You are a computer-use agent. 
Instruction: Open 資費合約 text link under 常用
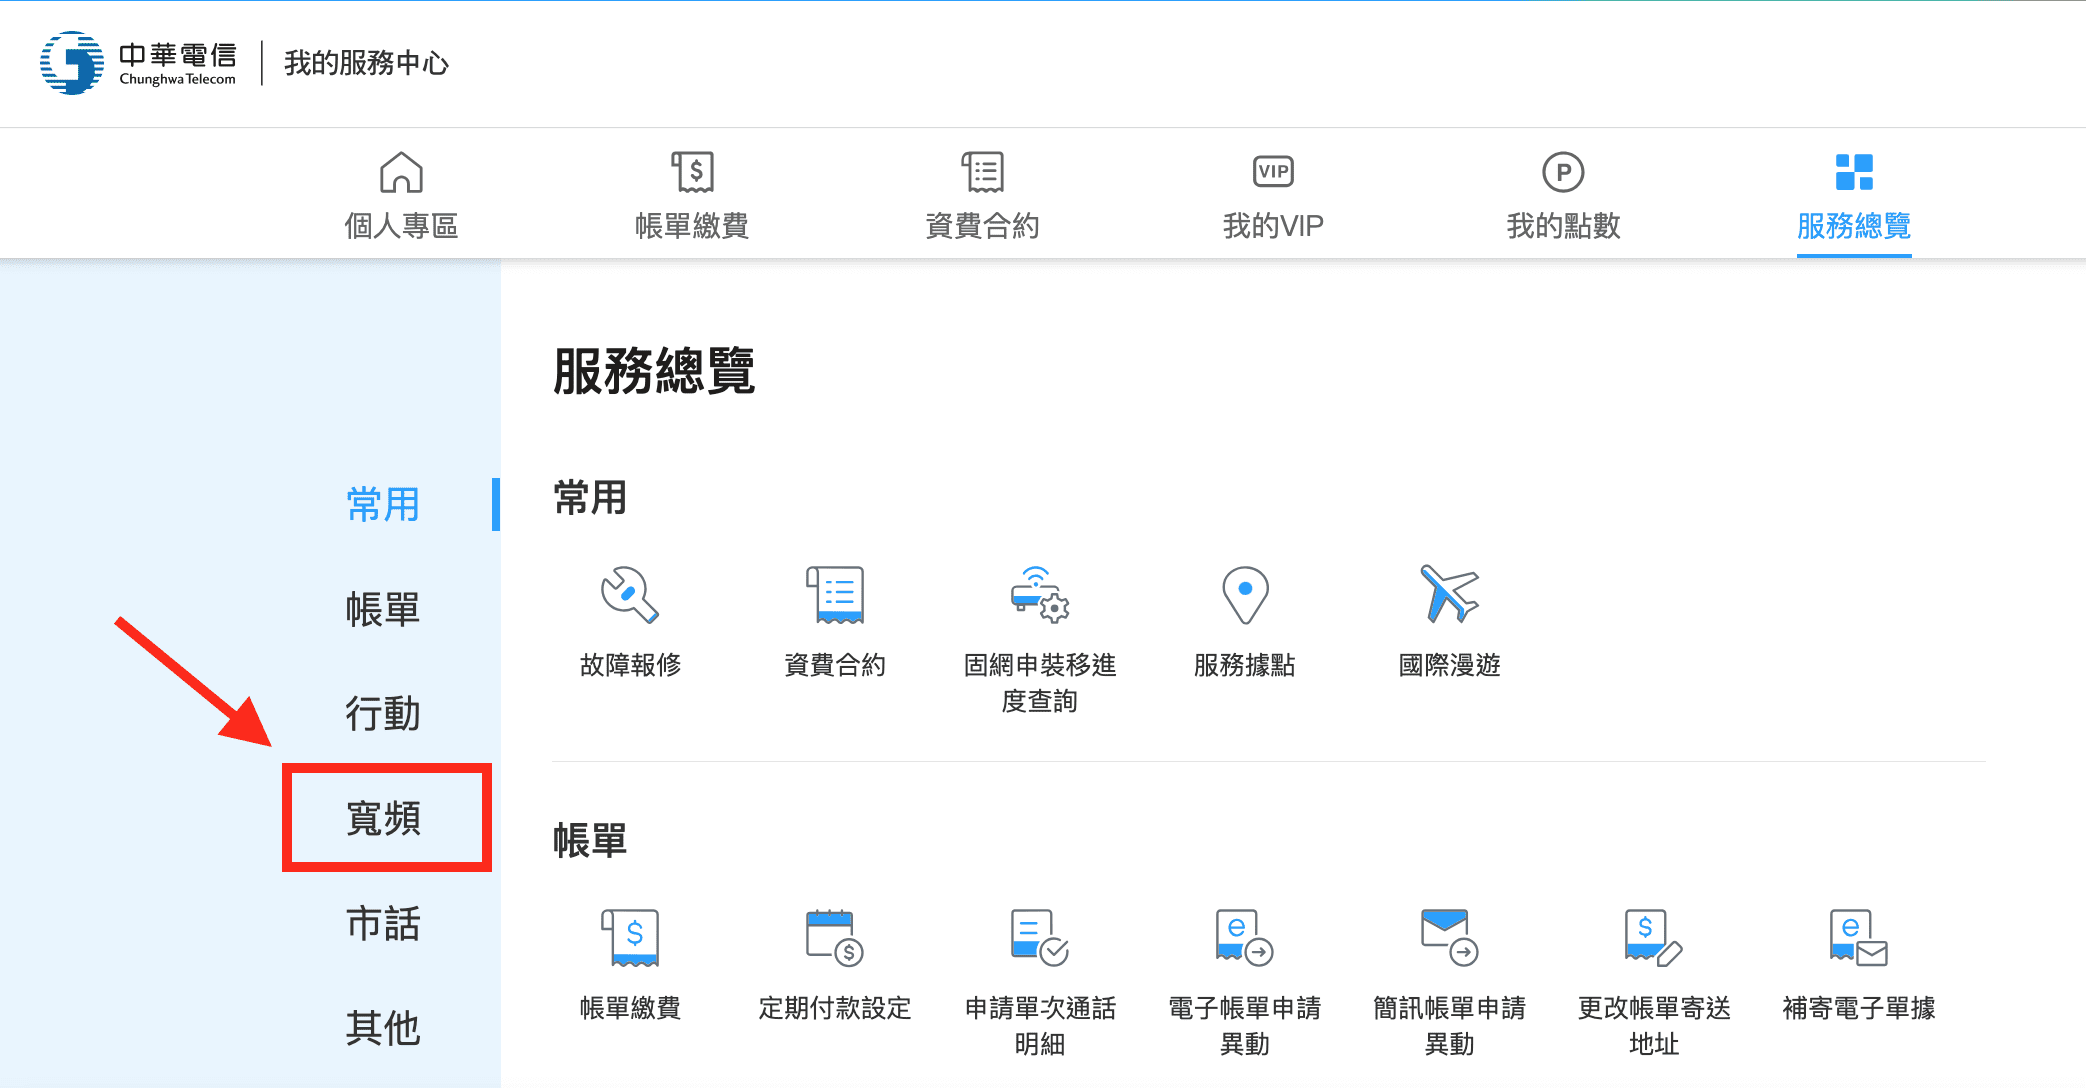tap(835, 665)
